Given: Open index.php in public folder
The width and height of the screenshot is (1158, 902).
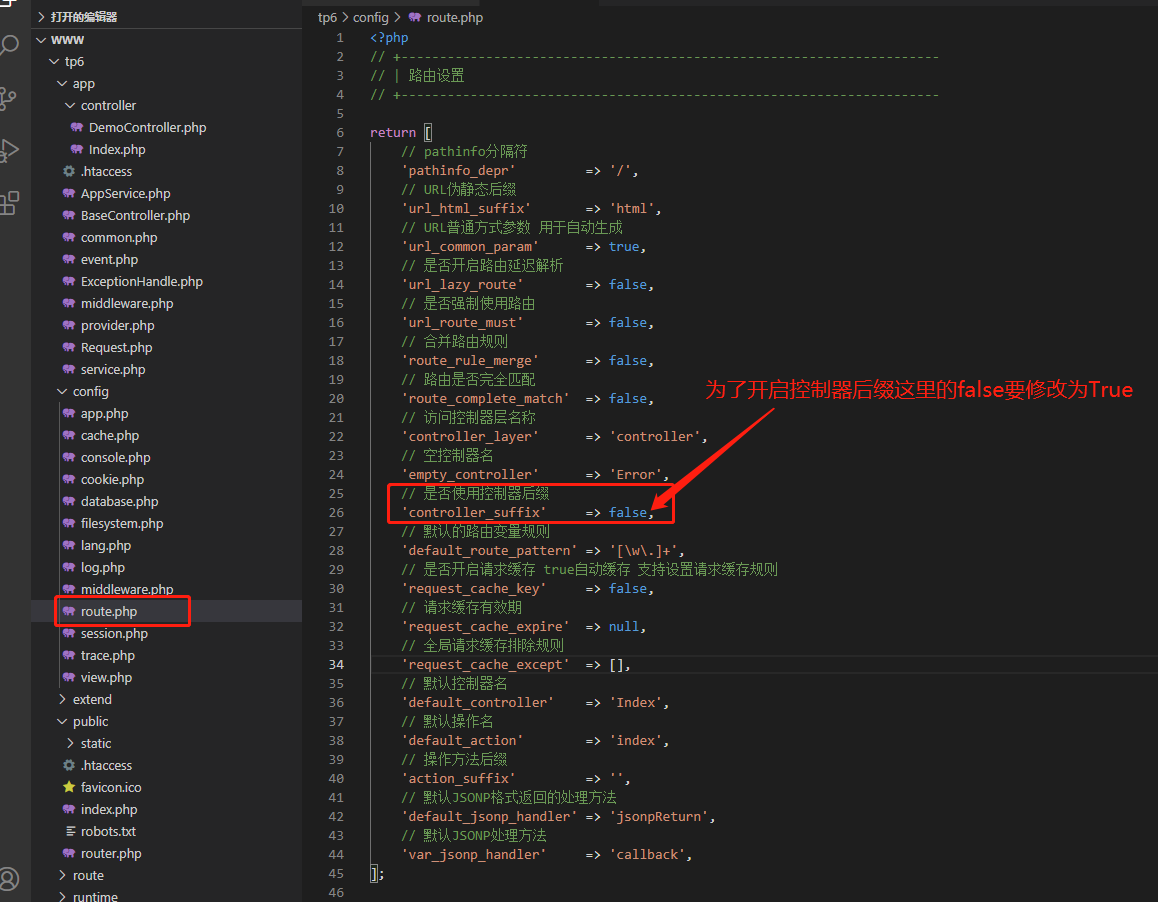Looking at the screenshot, I should coord(109,810).
